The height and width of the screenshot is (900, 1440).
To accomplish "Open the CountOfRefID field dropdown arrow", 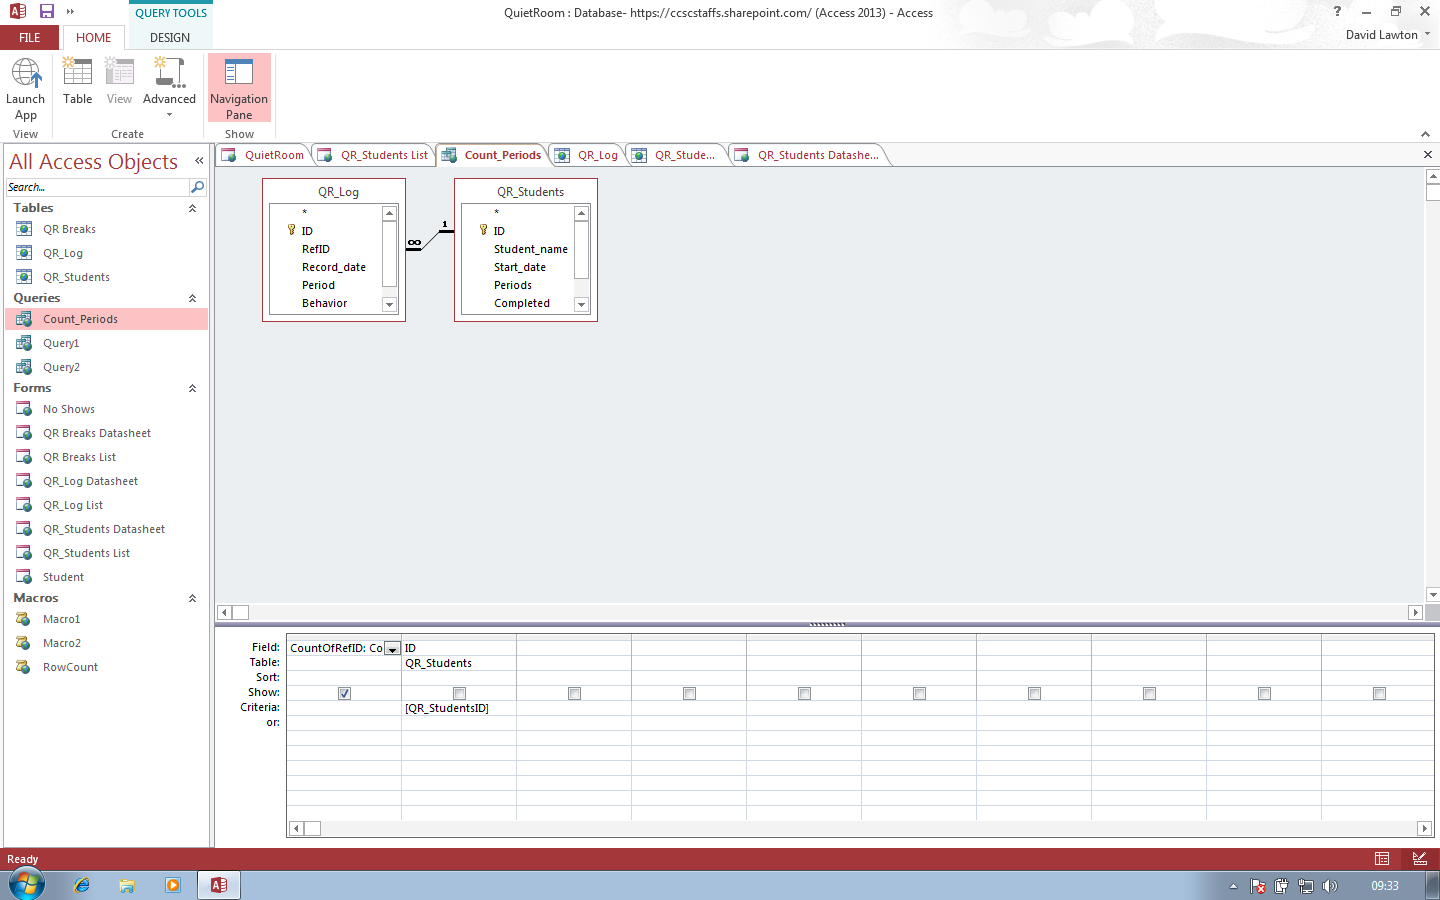I will point(393,649).
